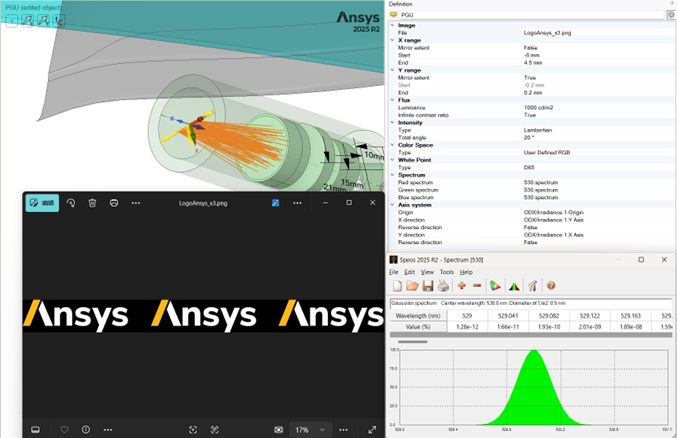This screenshot has height=438, width=677.
Task: Collapse the Intensity section
Action: click(392, 122)
